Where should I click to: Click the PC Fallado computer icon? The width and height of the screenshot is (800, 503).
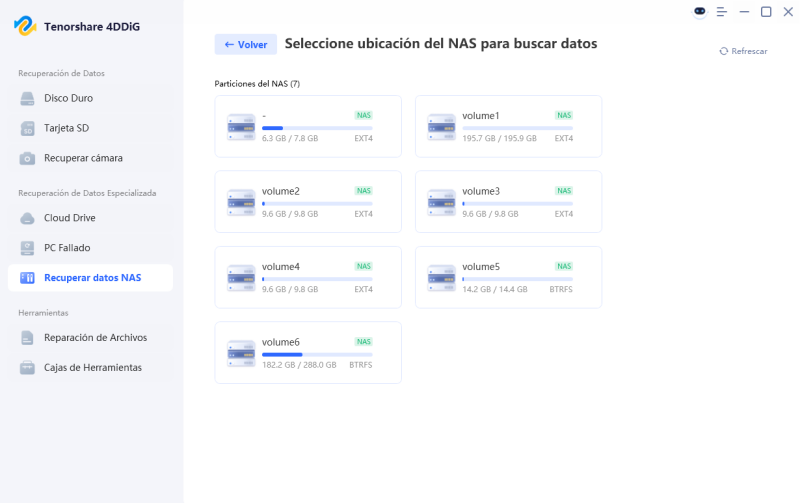coord(28,248)
